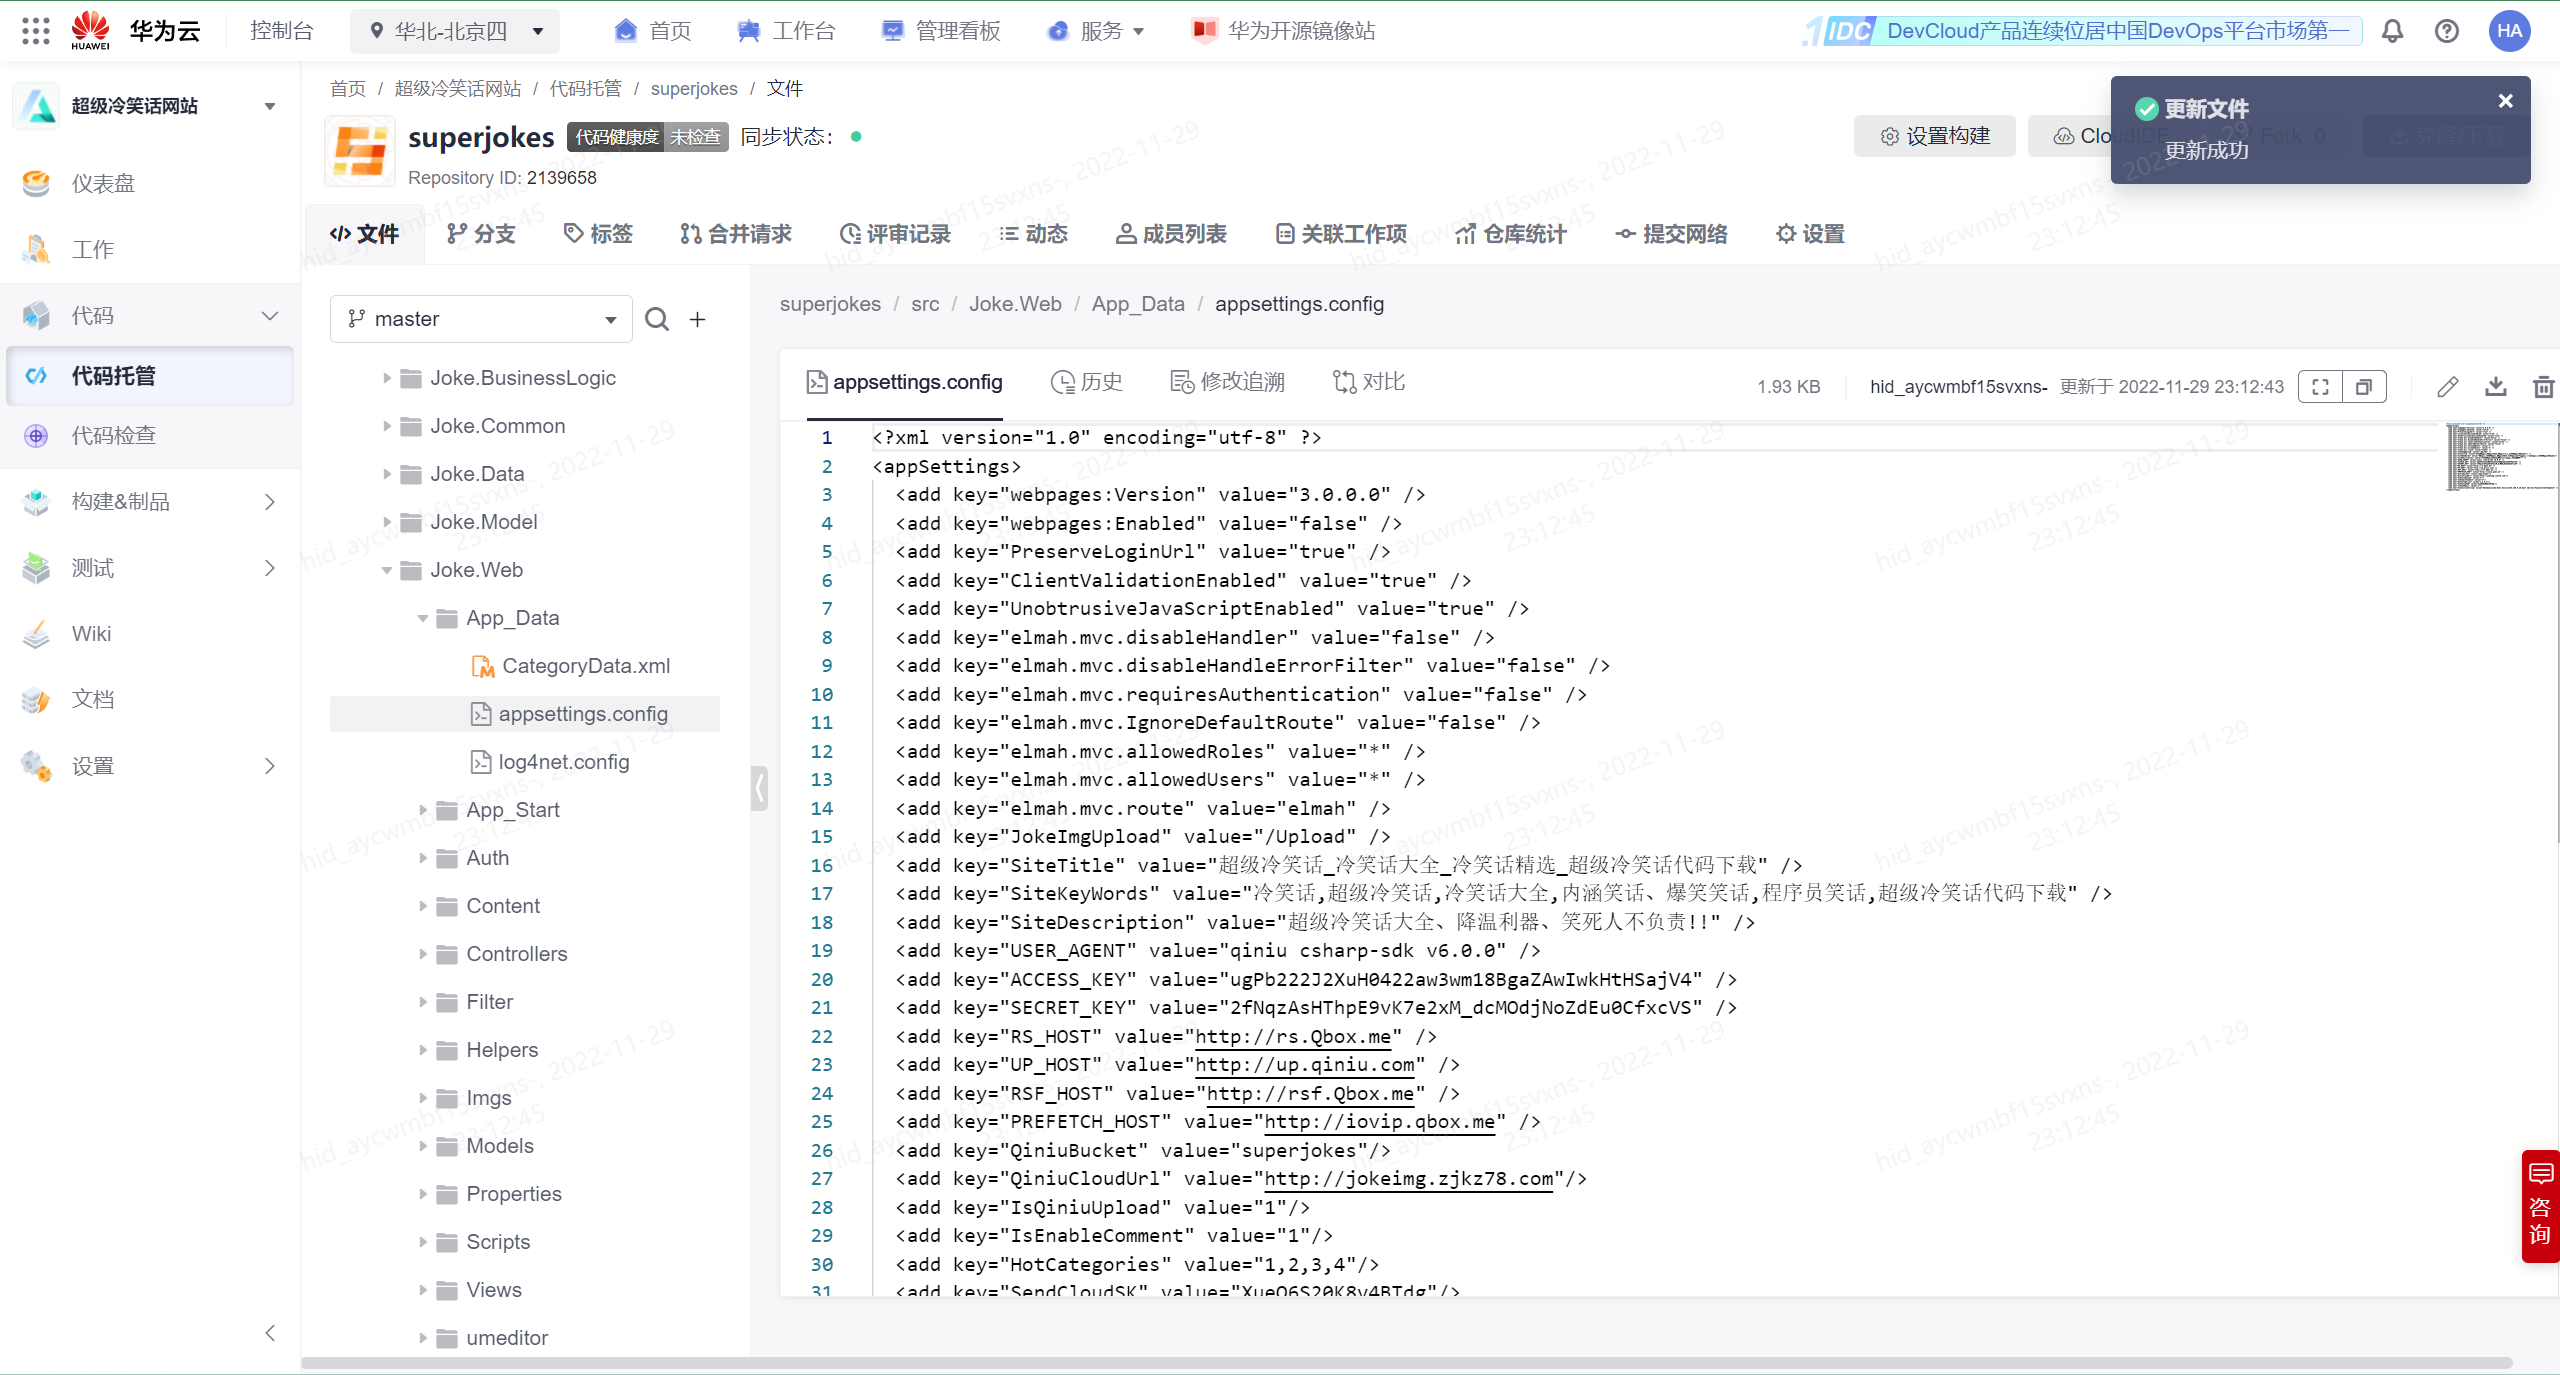Image resolution: width=2560 pixels, height=1375 pixels.
Task: Expand the Joke.Common folder
Action: pyautogui.click(x=386, y=426)
